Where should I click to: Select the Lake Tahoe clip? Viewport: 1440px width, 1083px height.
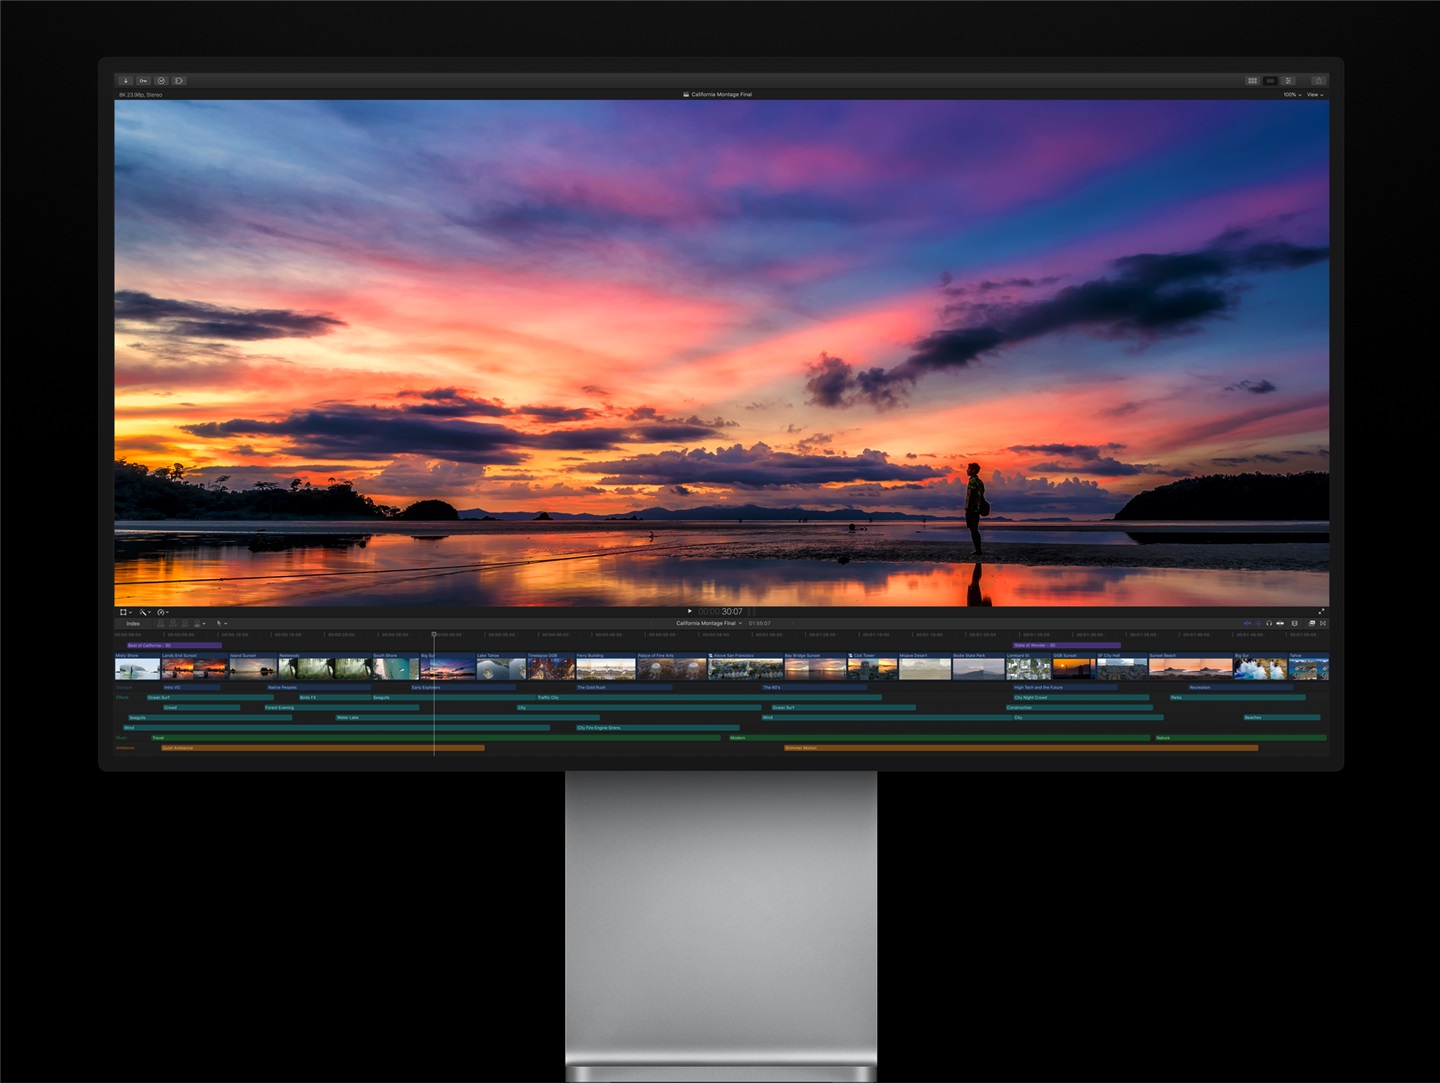click(501, 667)
